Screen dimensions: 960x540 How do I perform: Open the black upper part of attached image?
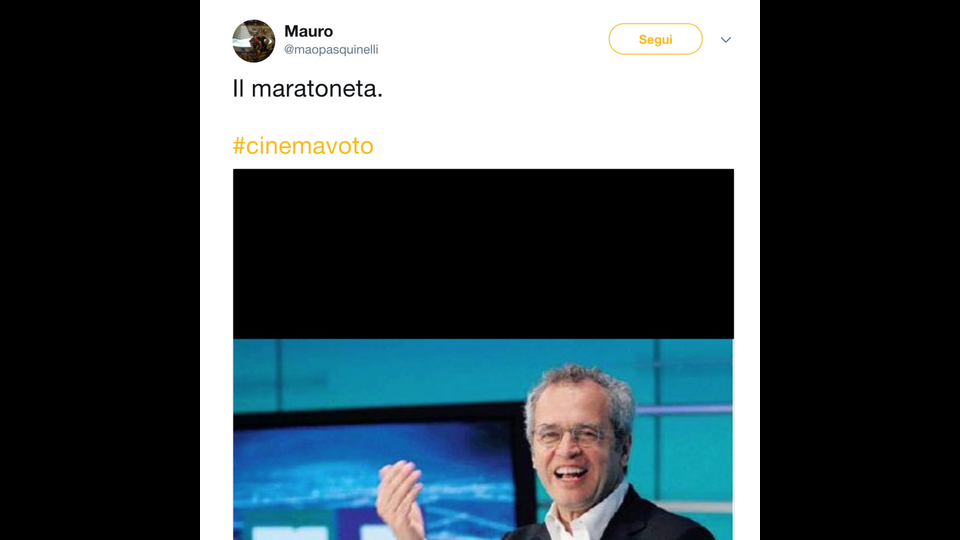pyautogui.click(x=483, y=254)
